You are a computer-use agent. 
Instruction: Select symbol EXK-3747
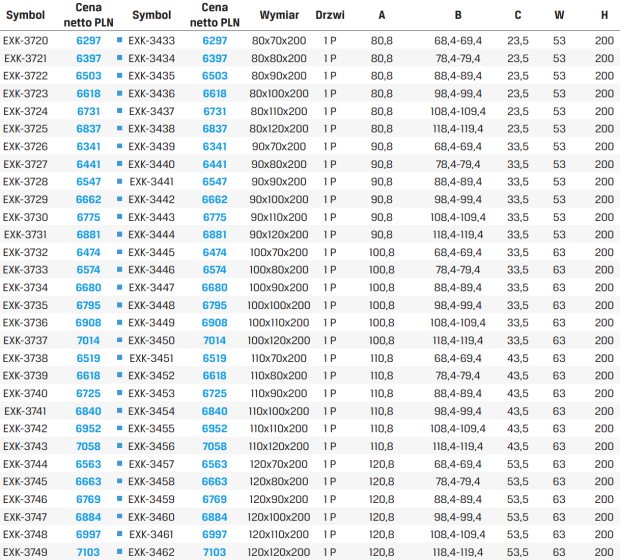click(x=25, y=518)
